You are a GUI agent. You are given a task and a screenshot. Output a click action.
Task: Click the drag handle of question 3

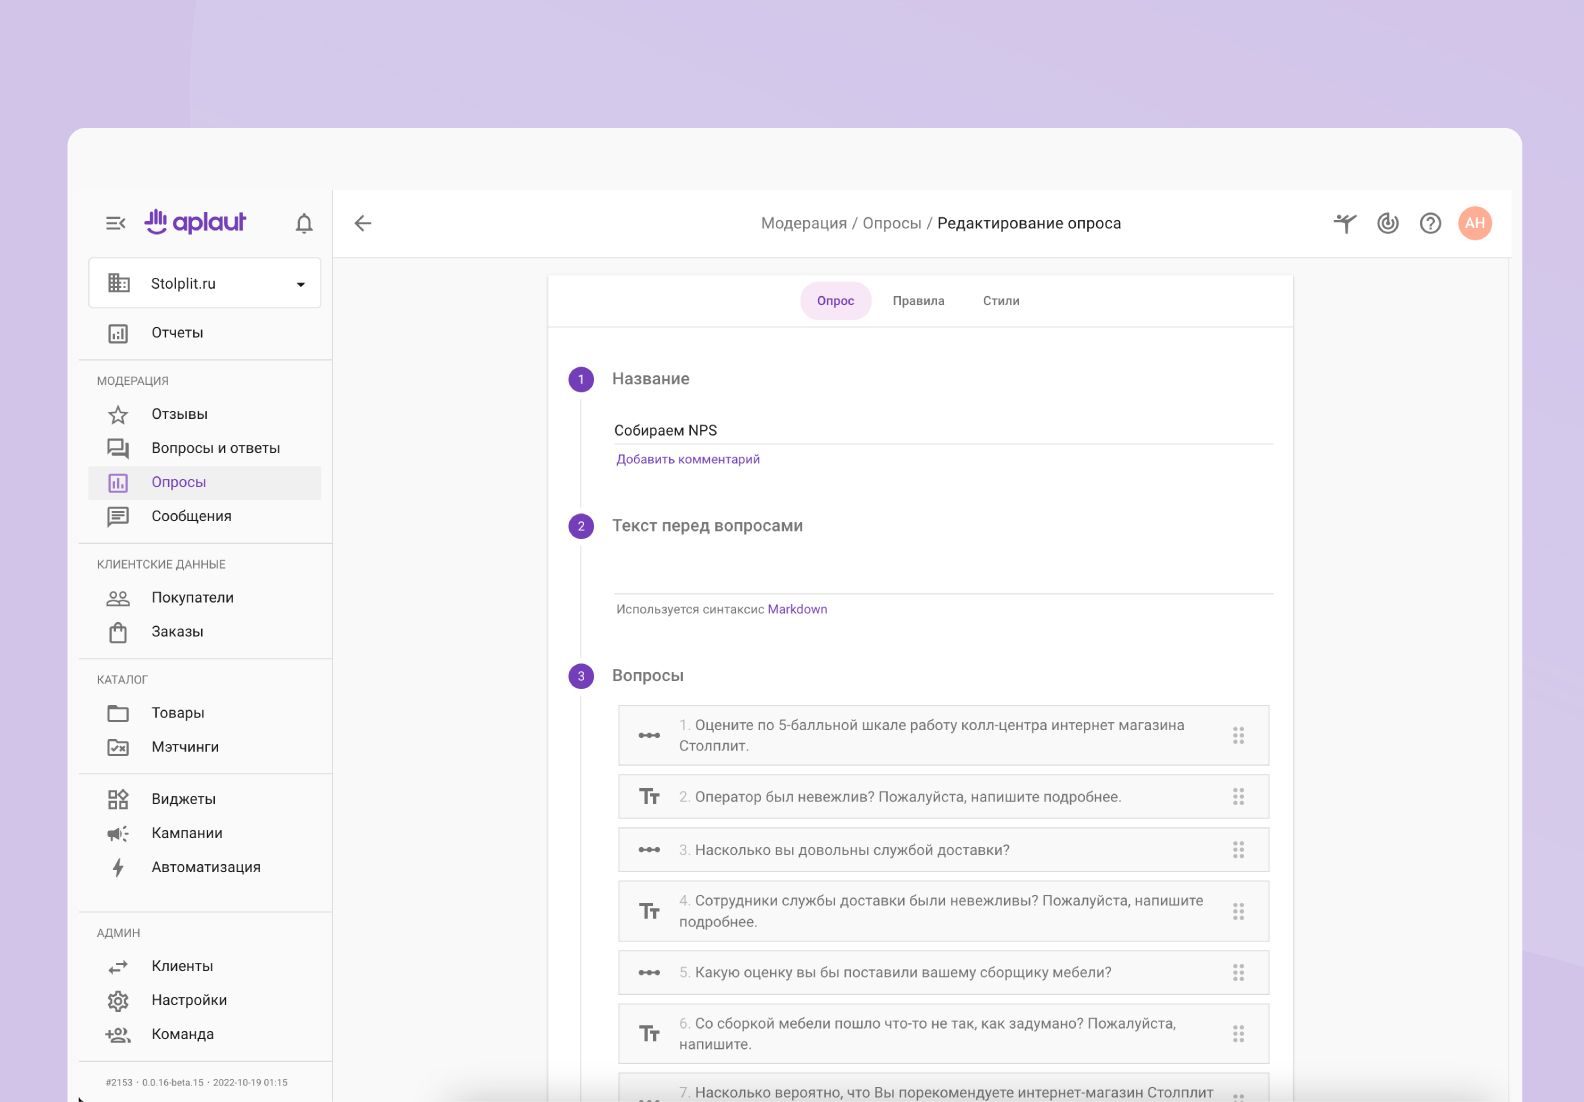[x=1238, y=850]
